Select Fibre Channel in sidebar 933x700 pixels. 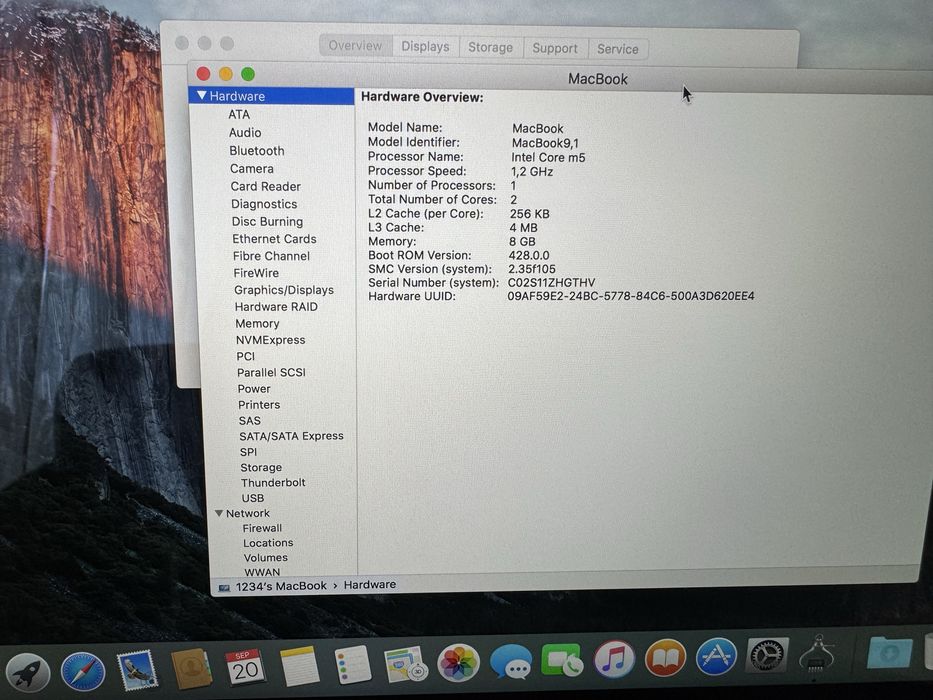click(x=271, y=256)
